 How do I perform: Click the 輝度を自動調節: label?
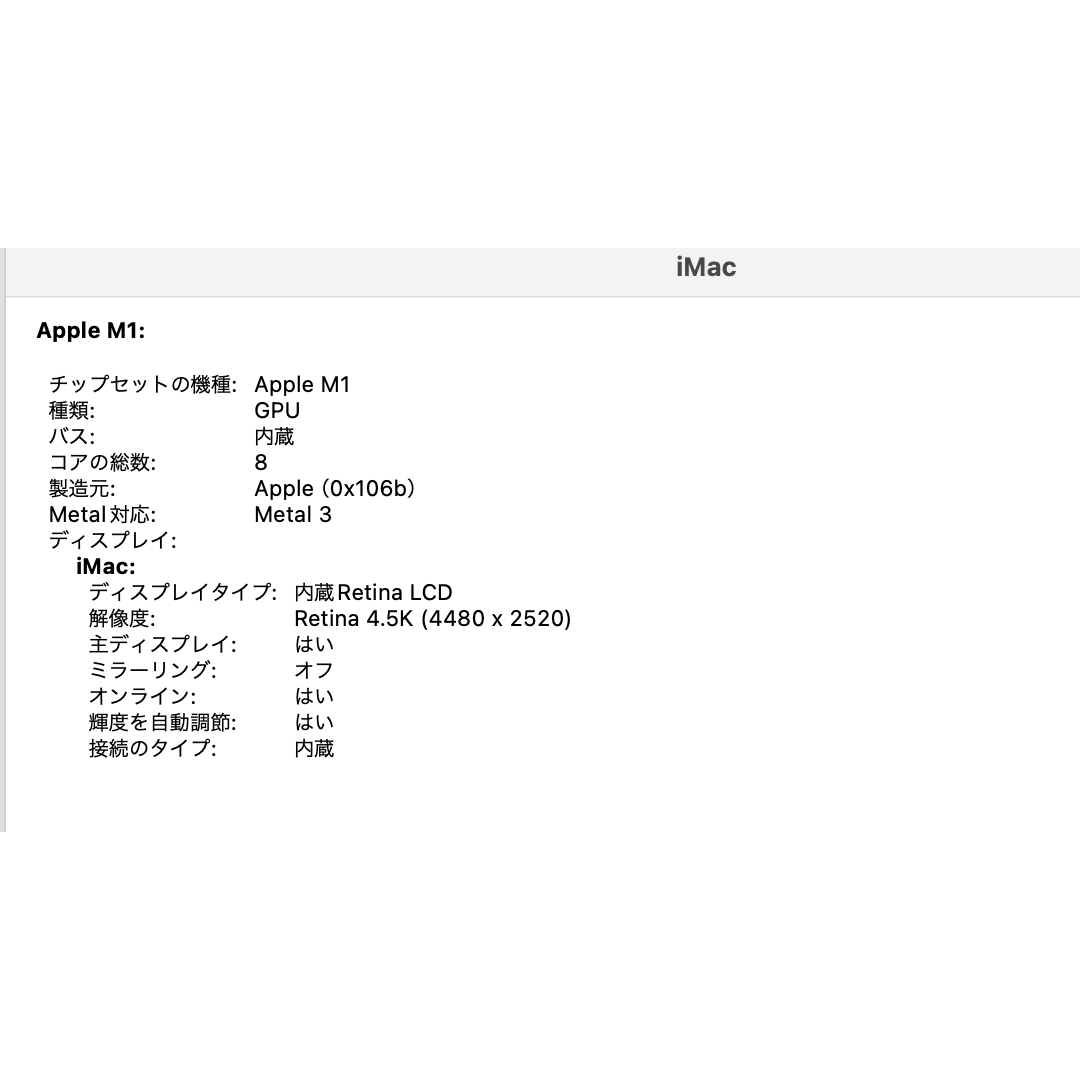163,723
